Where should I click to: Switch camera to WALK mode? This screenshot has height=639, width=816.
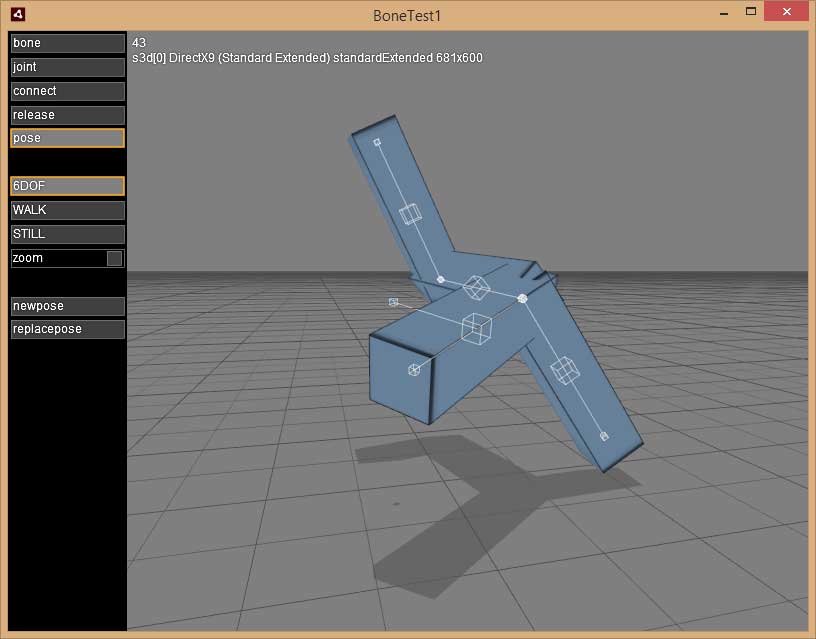point(67,210)
